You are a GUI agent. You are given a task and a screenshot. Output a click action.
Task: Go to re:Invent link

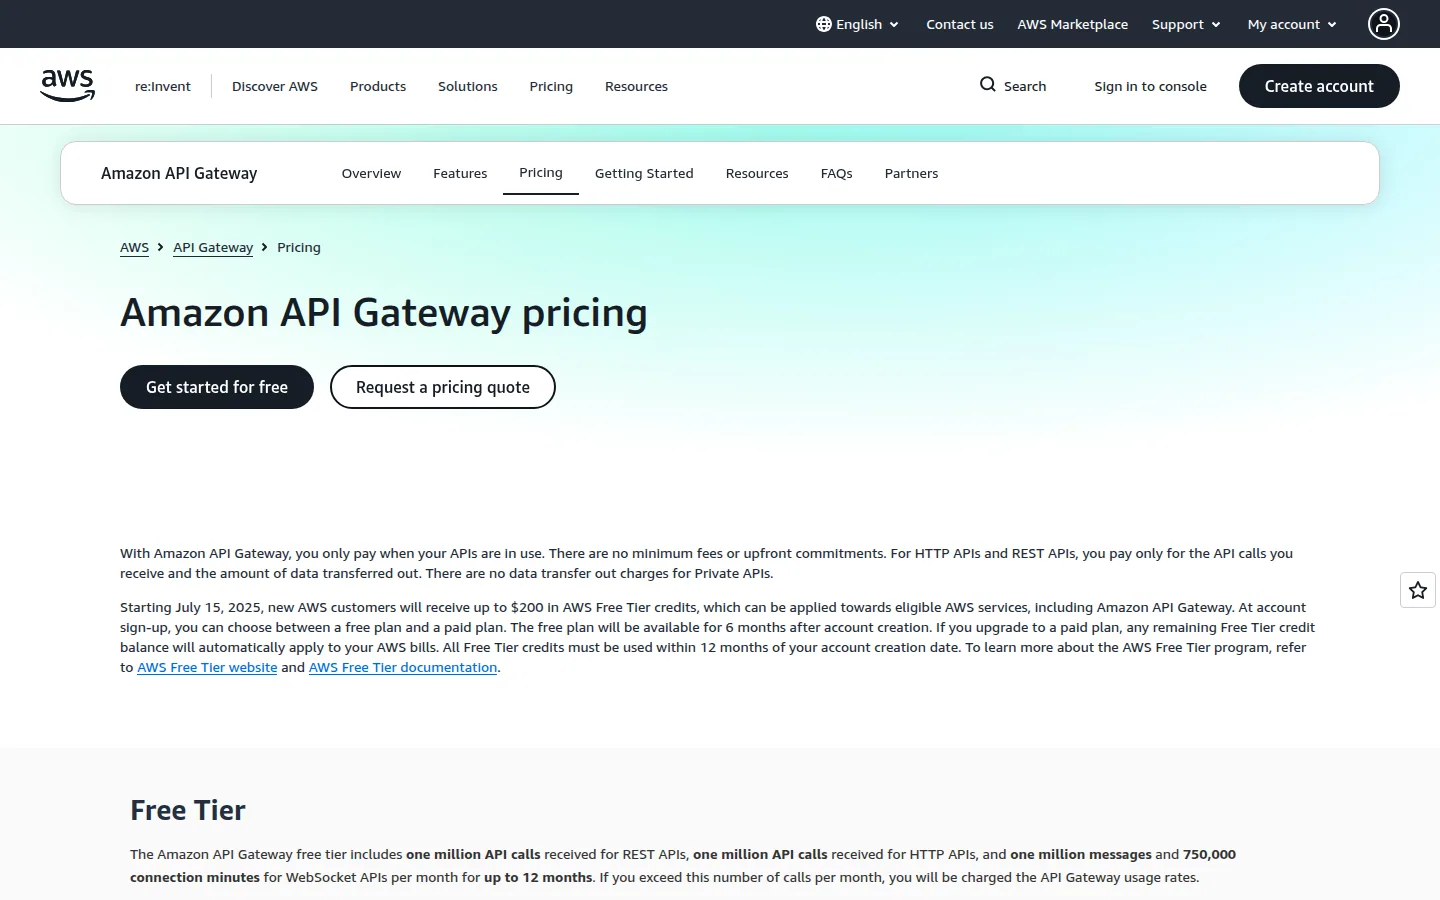[163, 86]
